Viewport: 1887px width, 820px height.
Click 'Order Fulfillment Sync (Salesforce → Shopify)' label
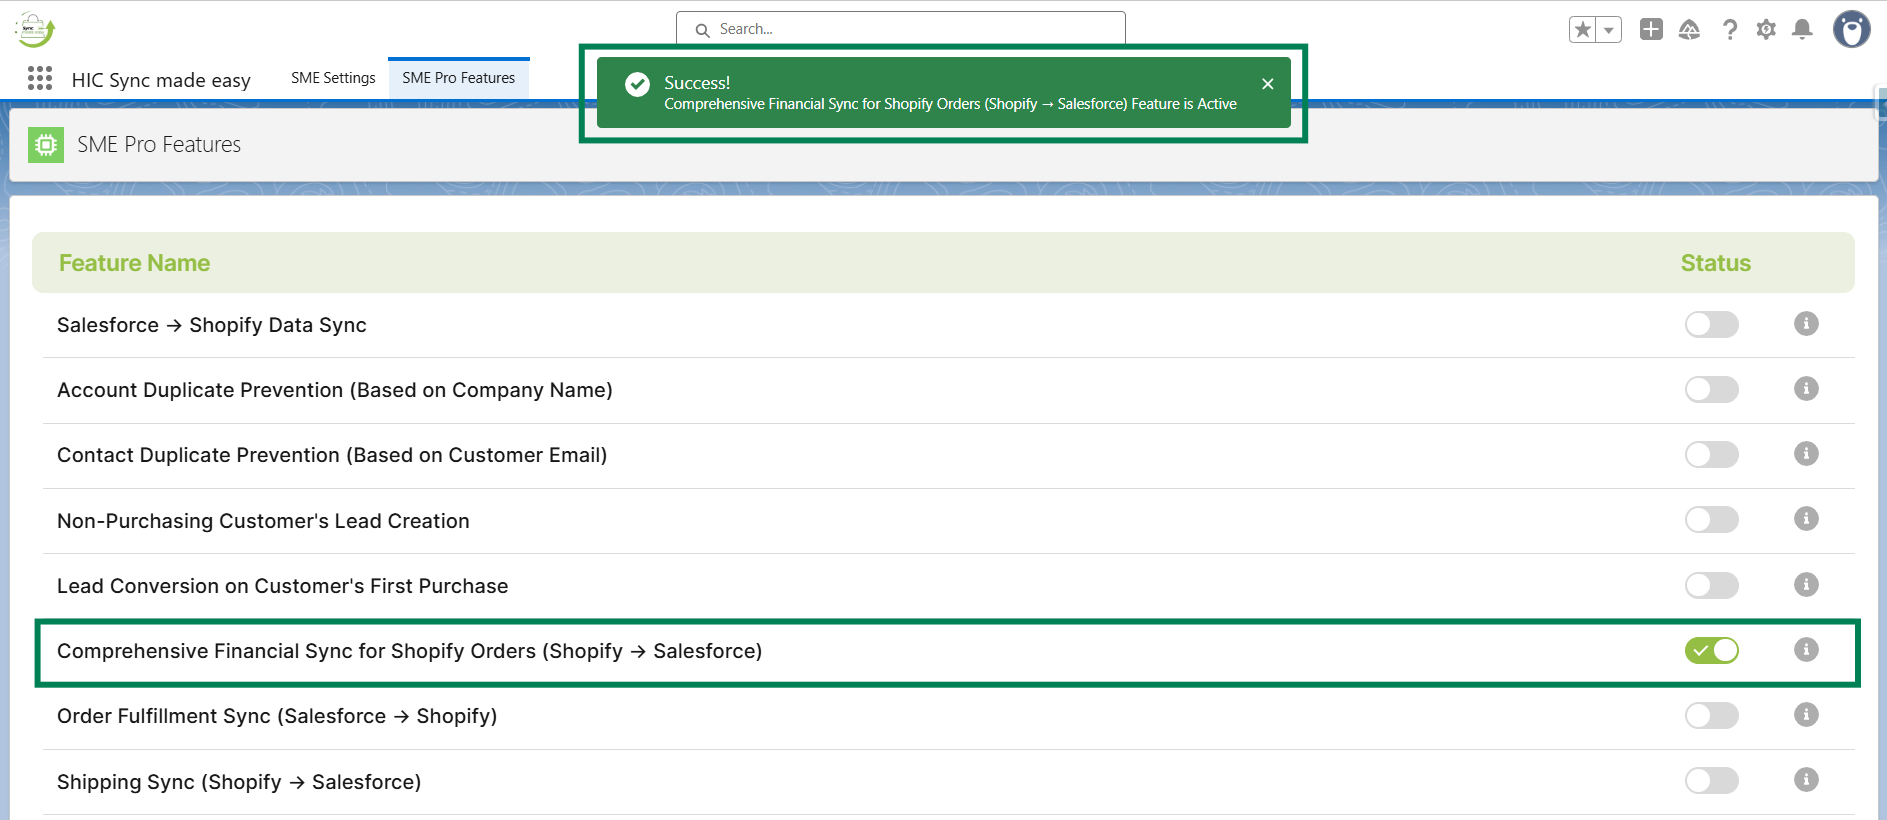click(277, 716)
